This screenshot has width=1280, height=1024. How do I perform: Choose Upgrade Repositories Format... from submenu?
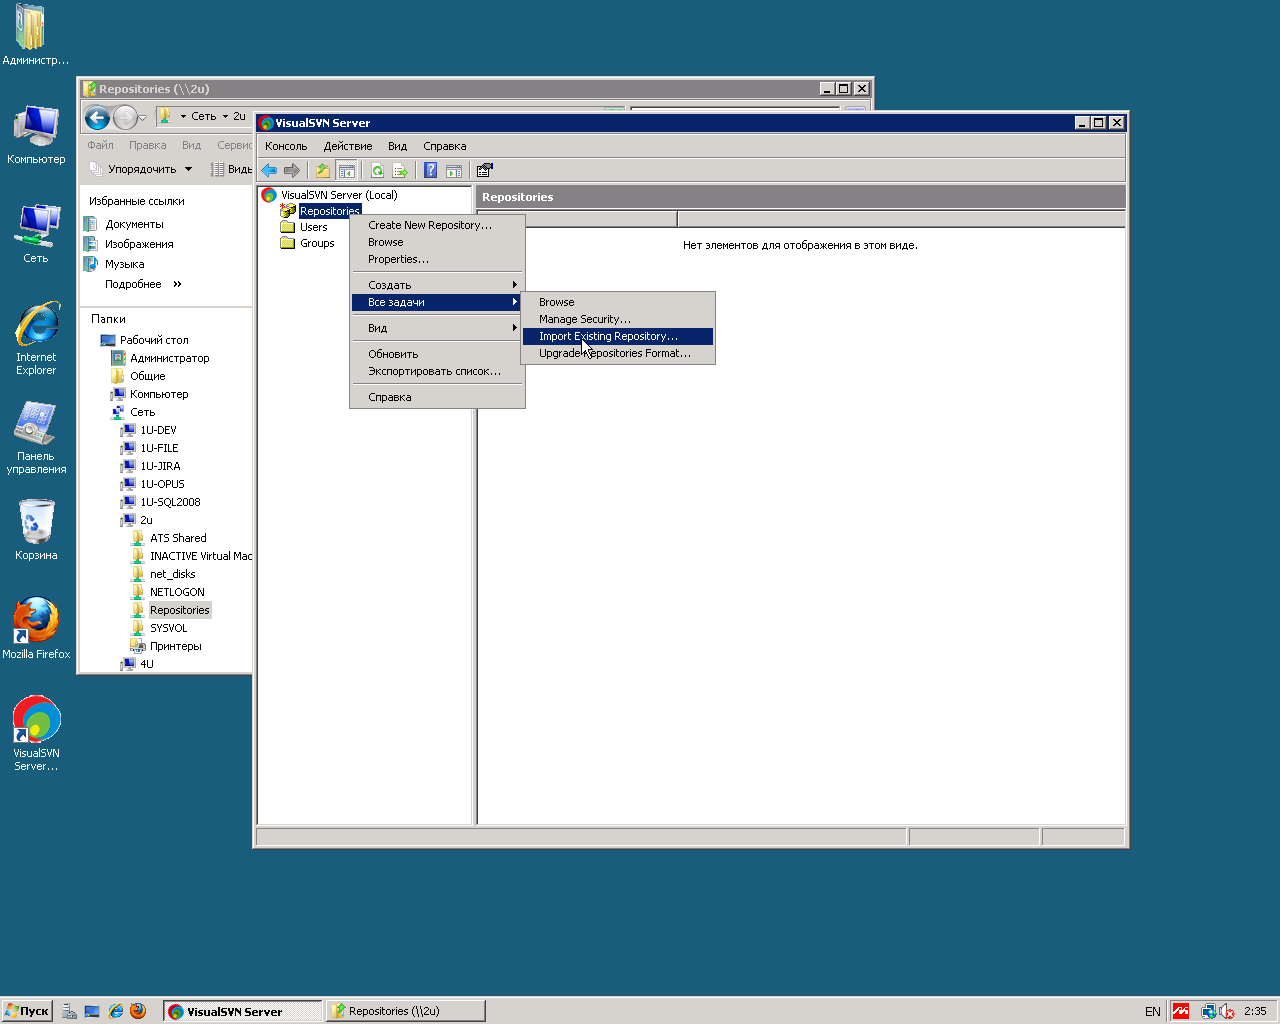[618, 353]
